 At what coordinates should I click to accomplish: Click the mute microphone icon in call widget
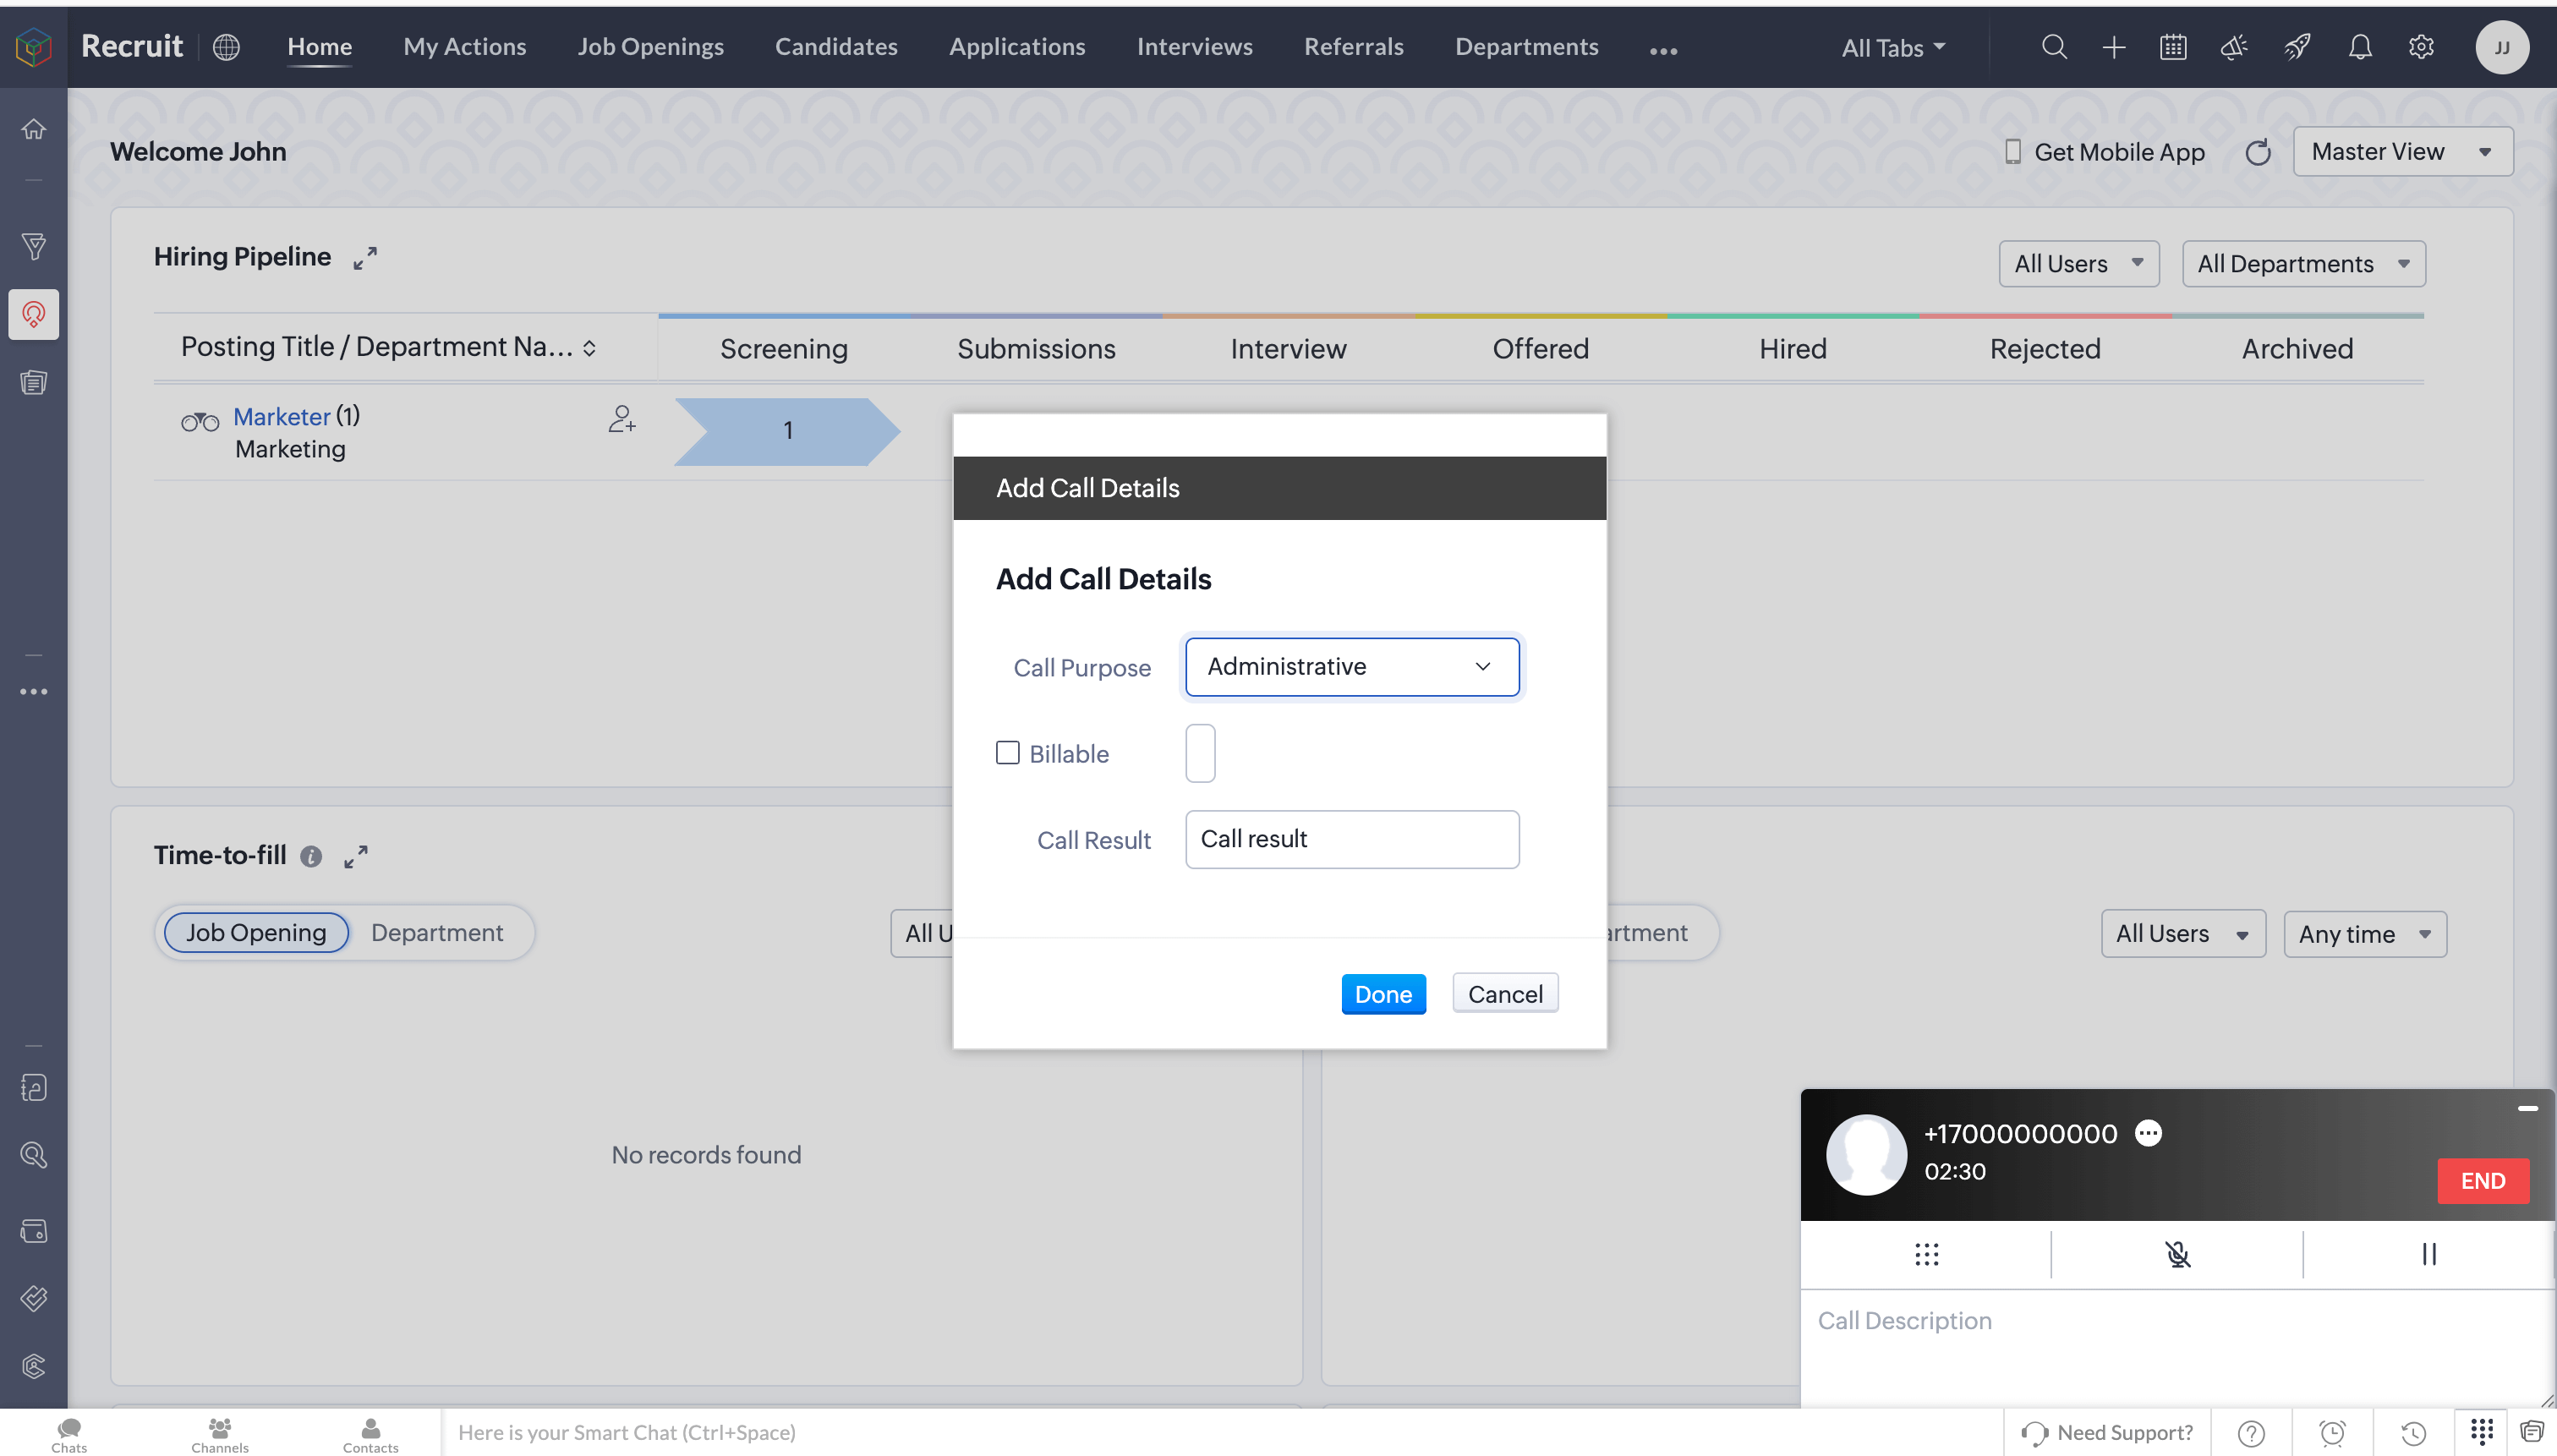point(2177,1254)
